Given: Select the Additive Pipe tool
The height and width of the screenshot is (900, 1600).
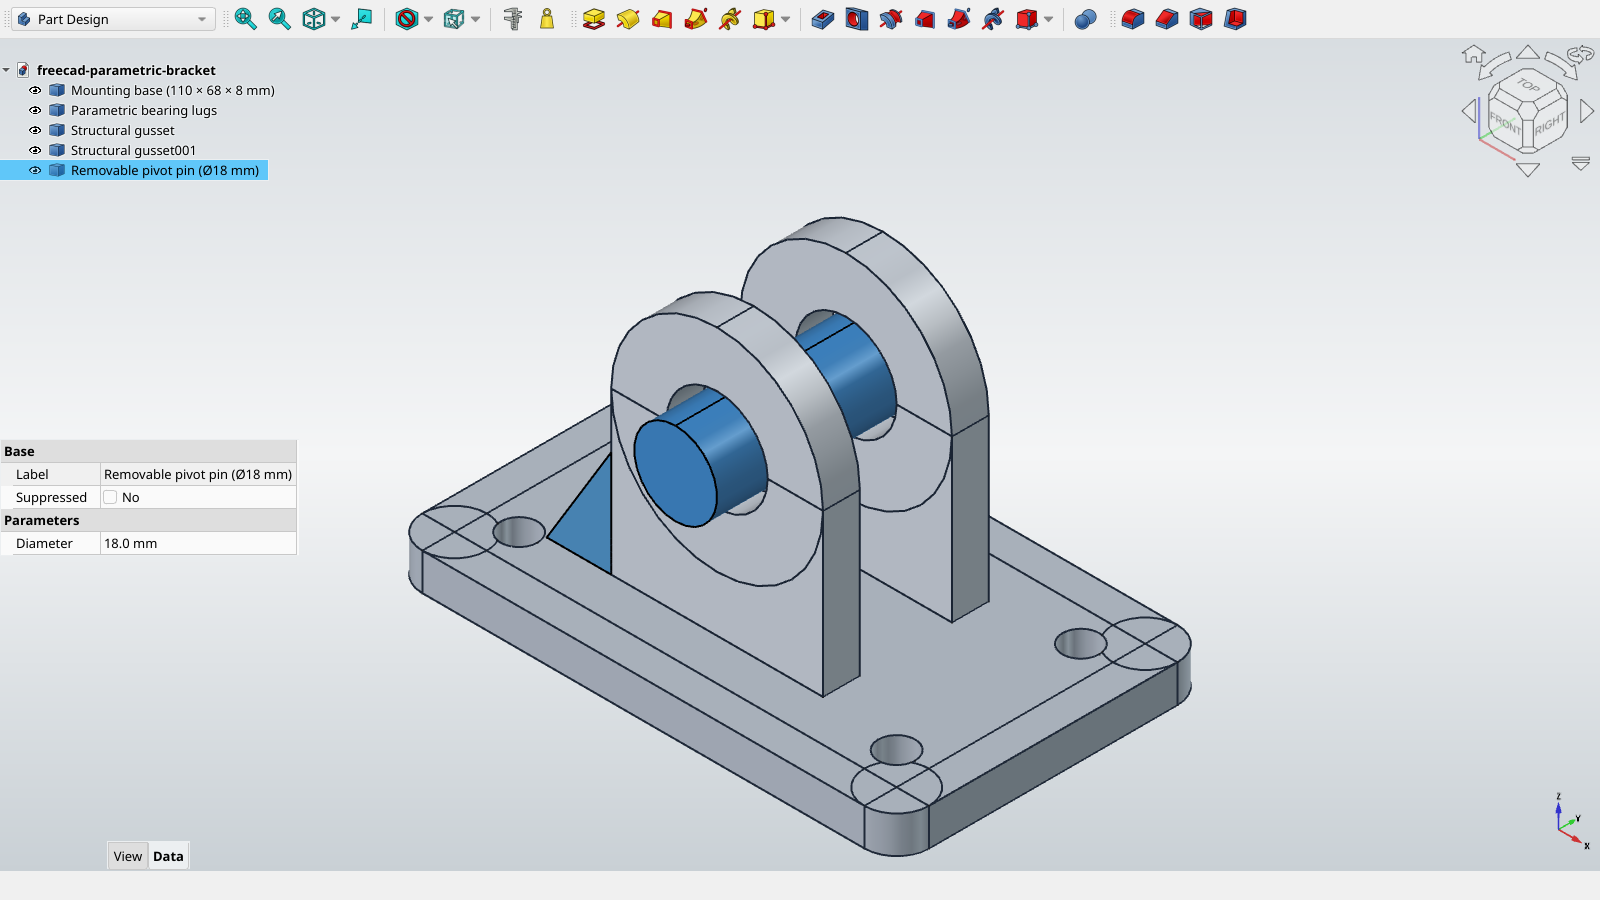Looking at the screenshot, I should [x=696, y=19].
